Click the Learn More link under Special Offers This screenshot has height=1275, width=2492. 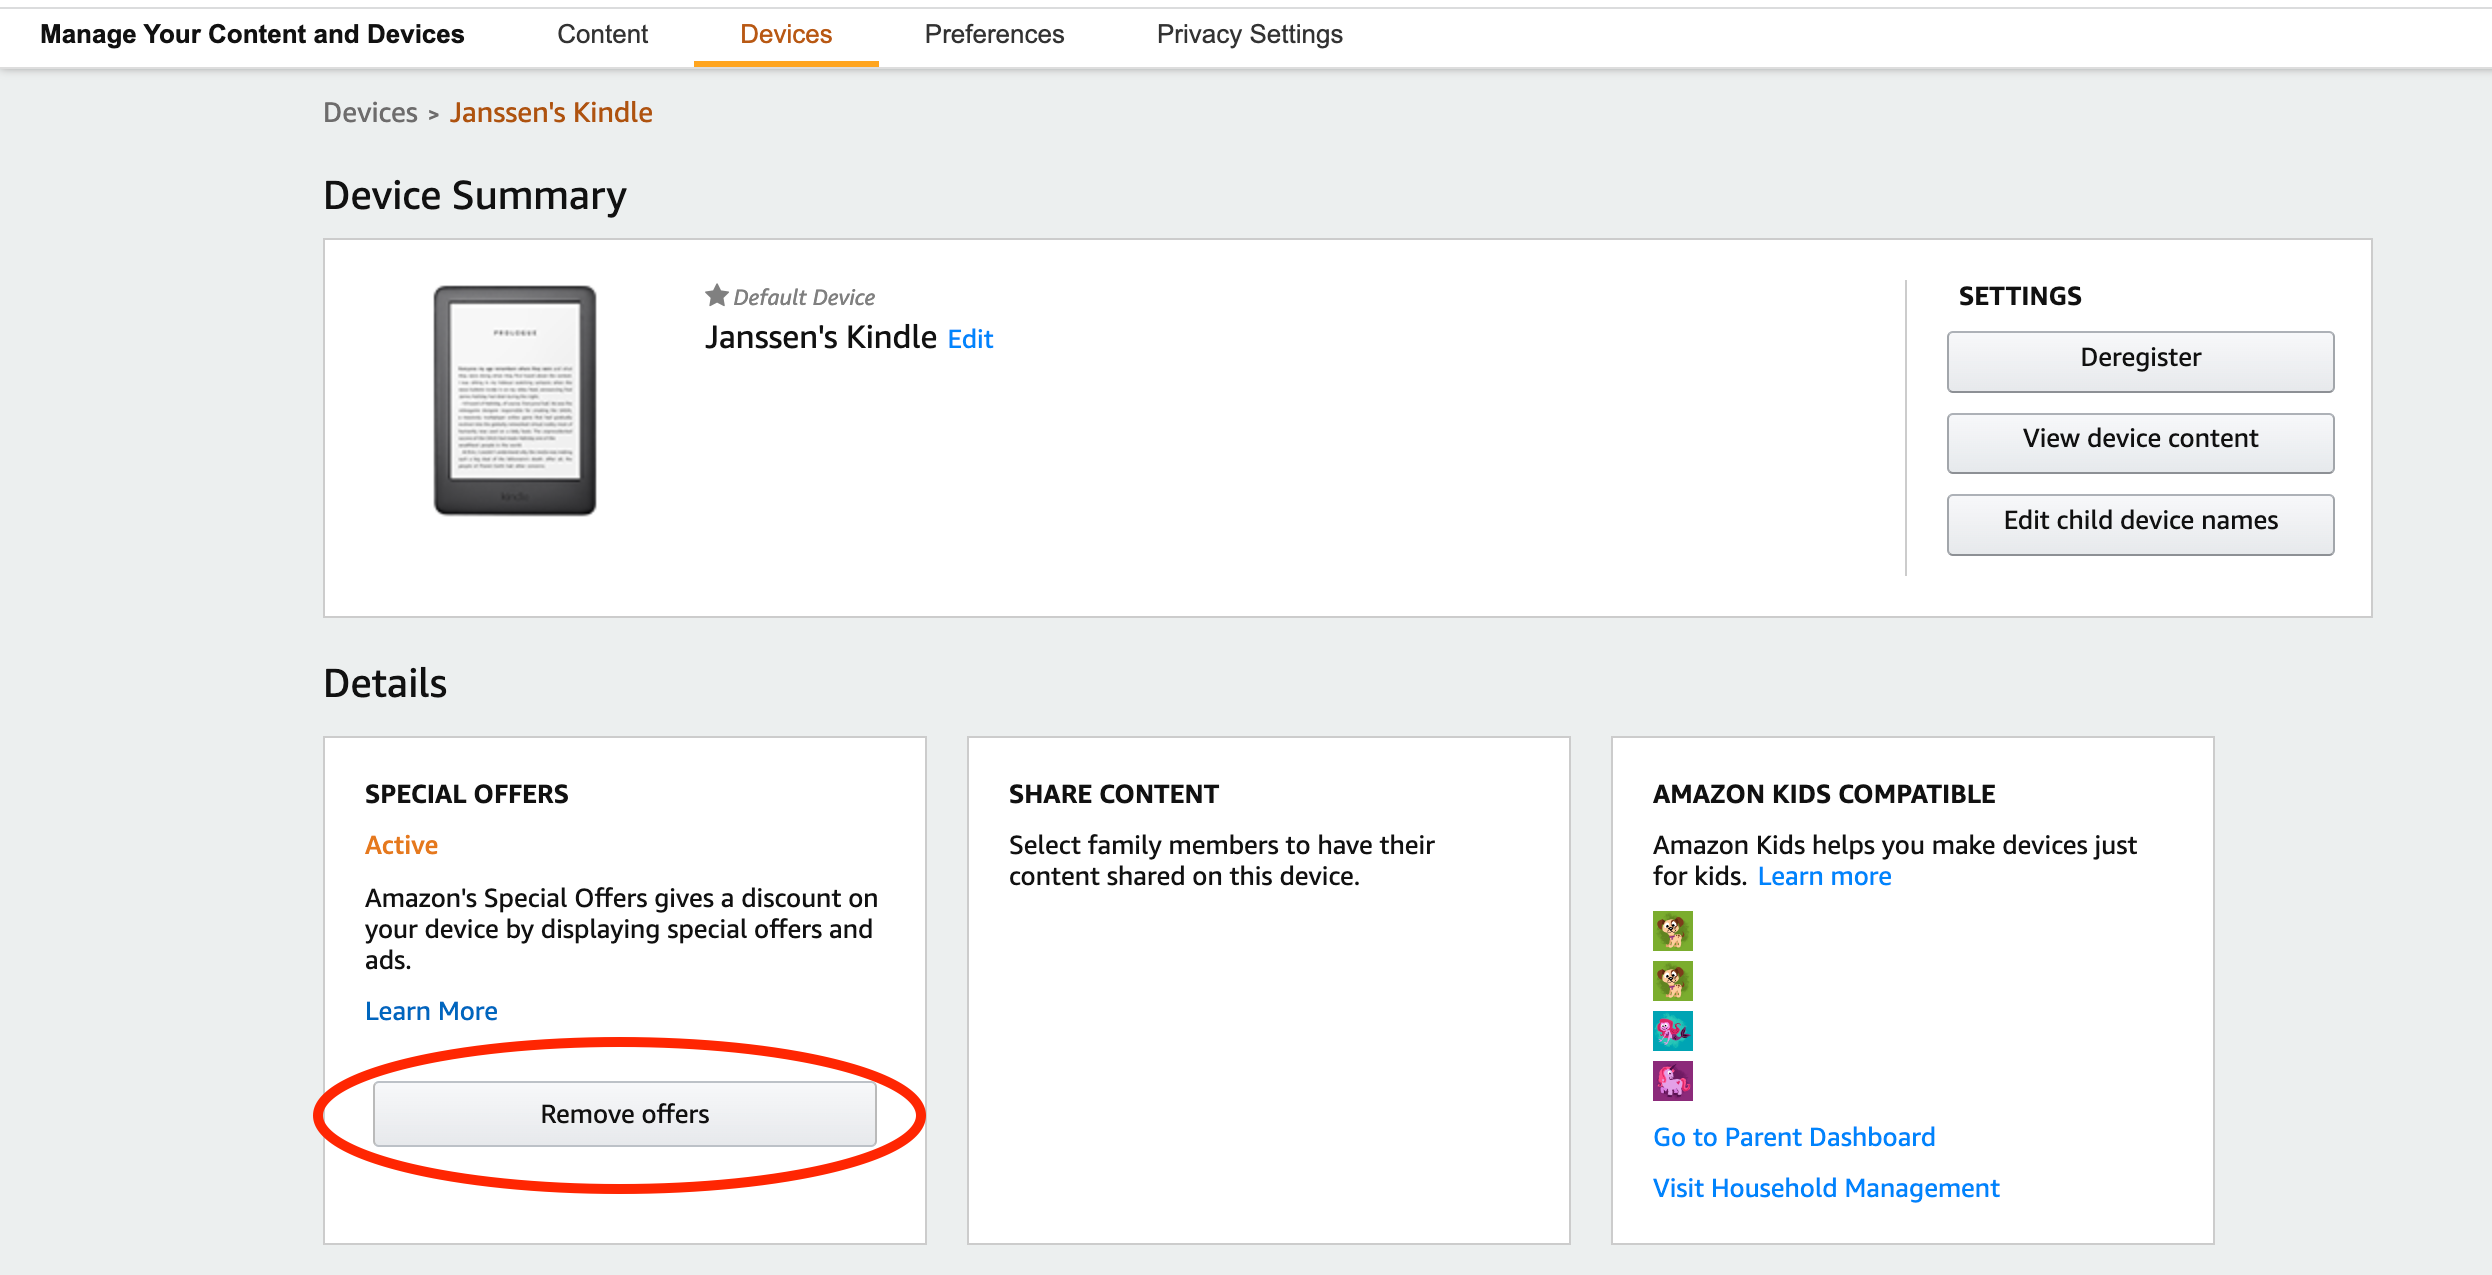(431, 1010)
